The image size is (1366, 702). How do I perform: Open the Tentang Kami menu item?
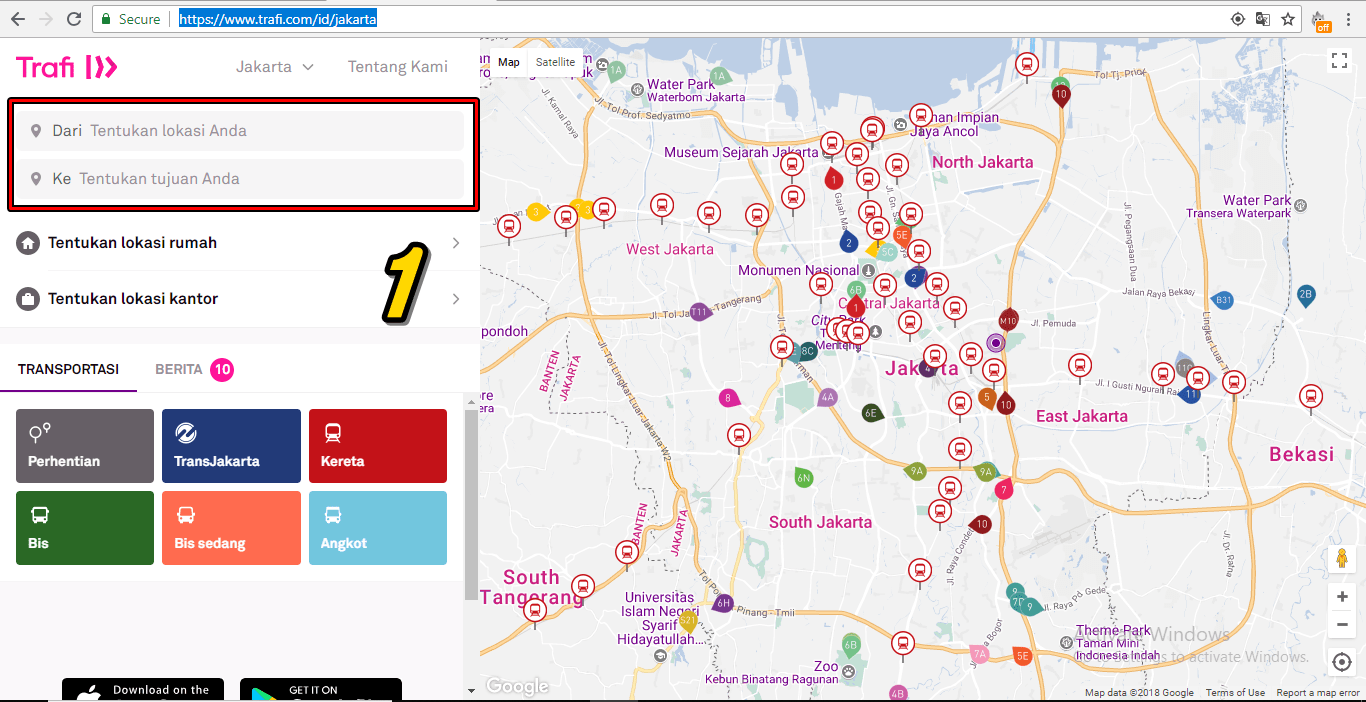[x=398, y=67]
